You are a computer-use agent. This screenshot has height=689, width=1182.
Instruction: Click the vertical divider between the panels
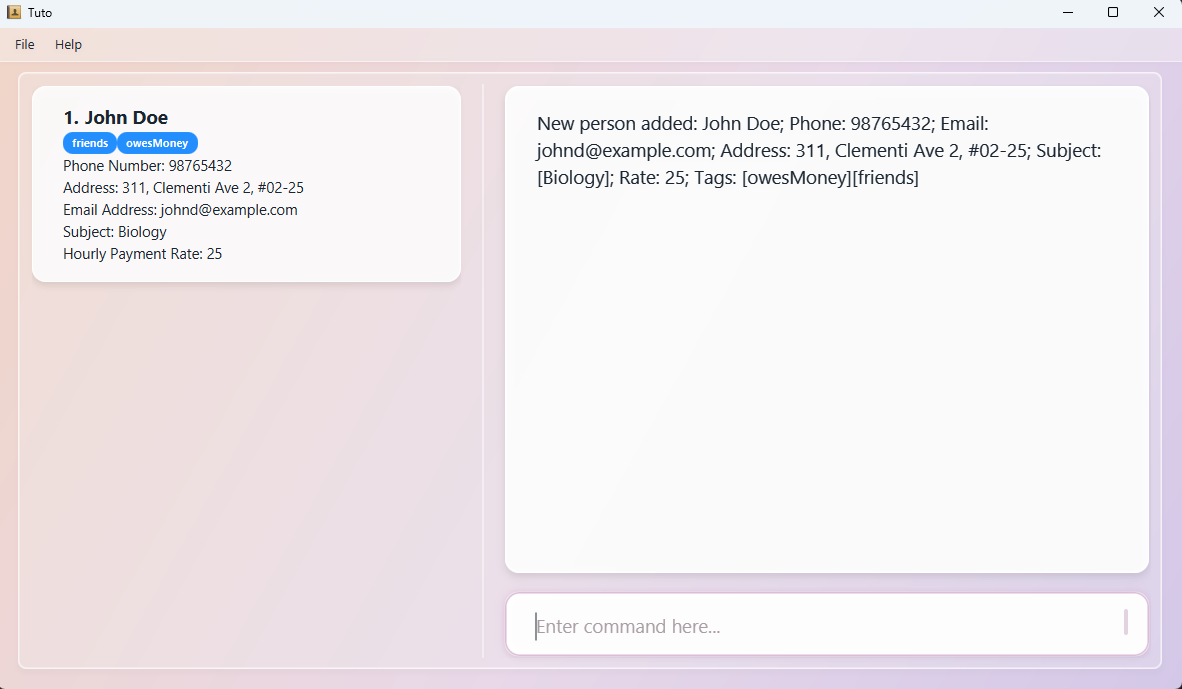click(x=483, y=370)
